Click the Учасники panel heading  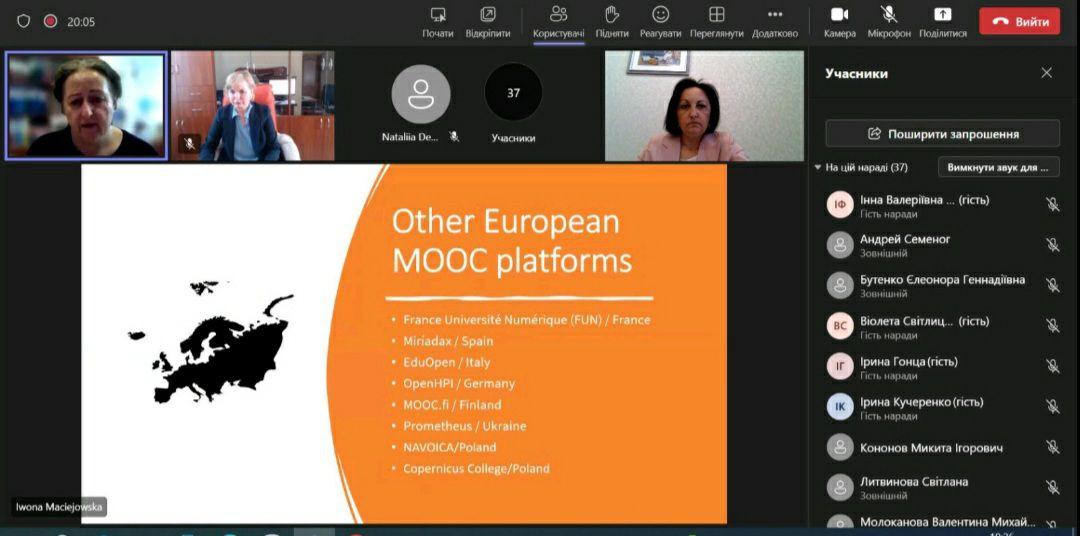click(857, 74)
